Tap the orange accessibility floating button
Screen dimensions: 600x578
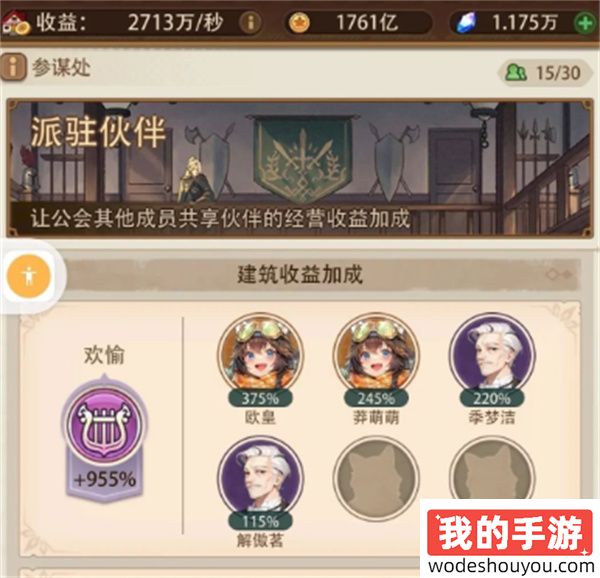point(29,276)
